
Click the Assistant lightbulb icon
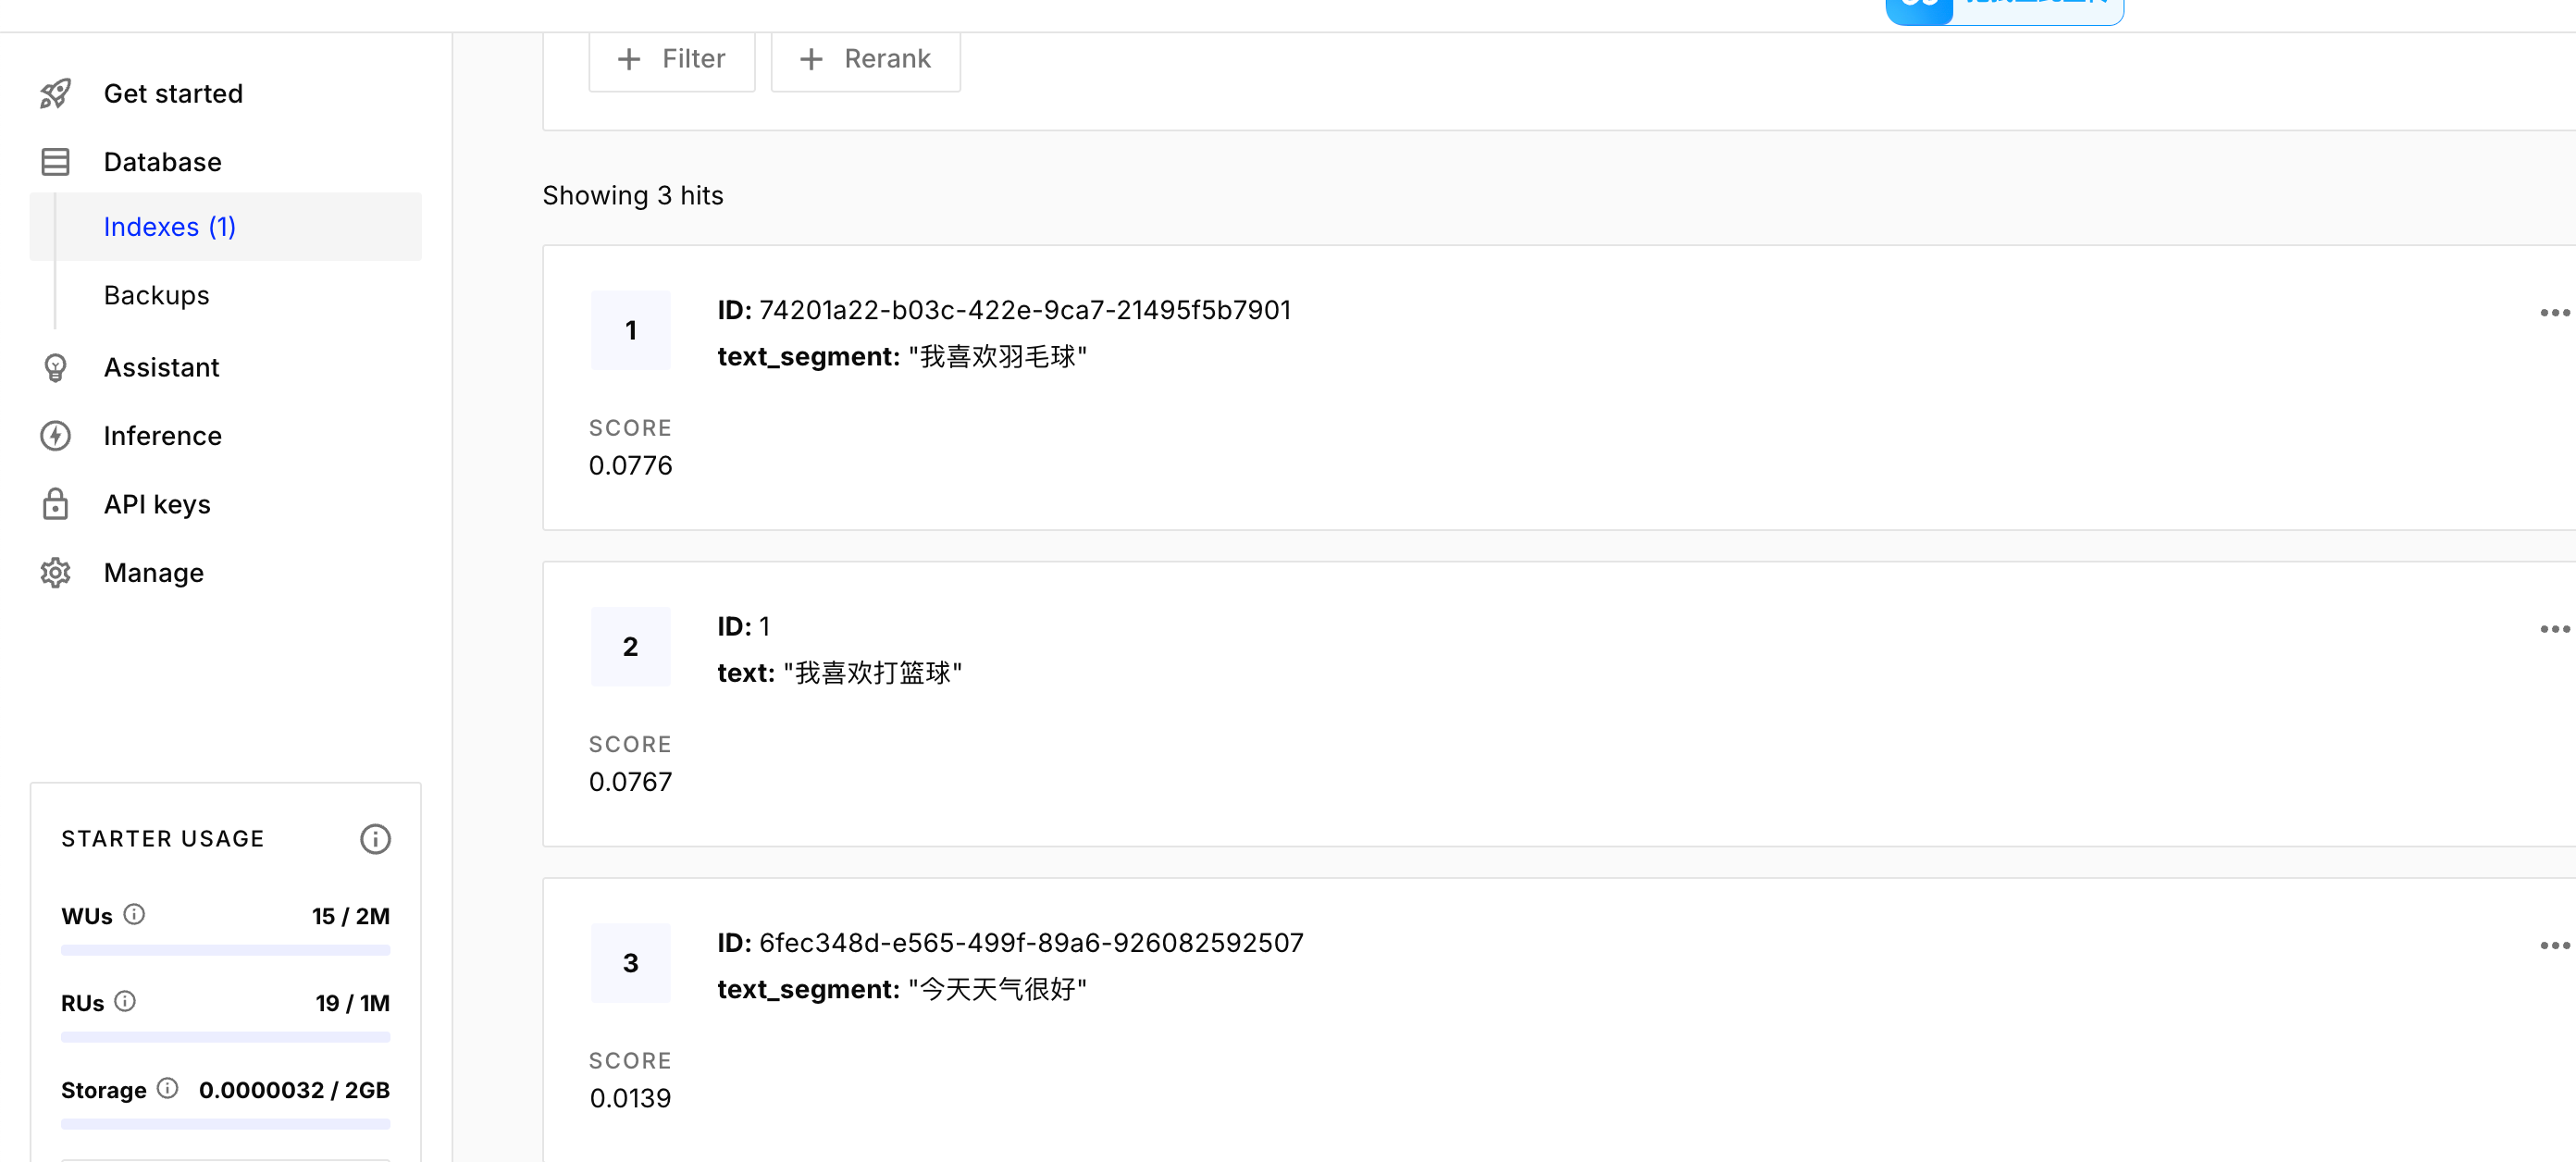tap(55, 367)
